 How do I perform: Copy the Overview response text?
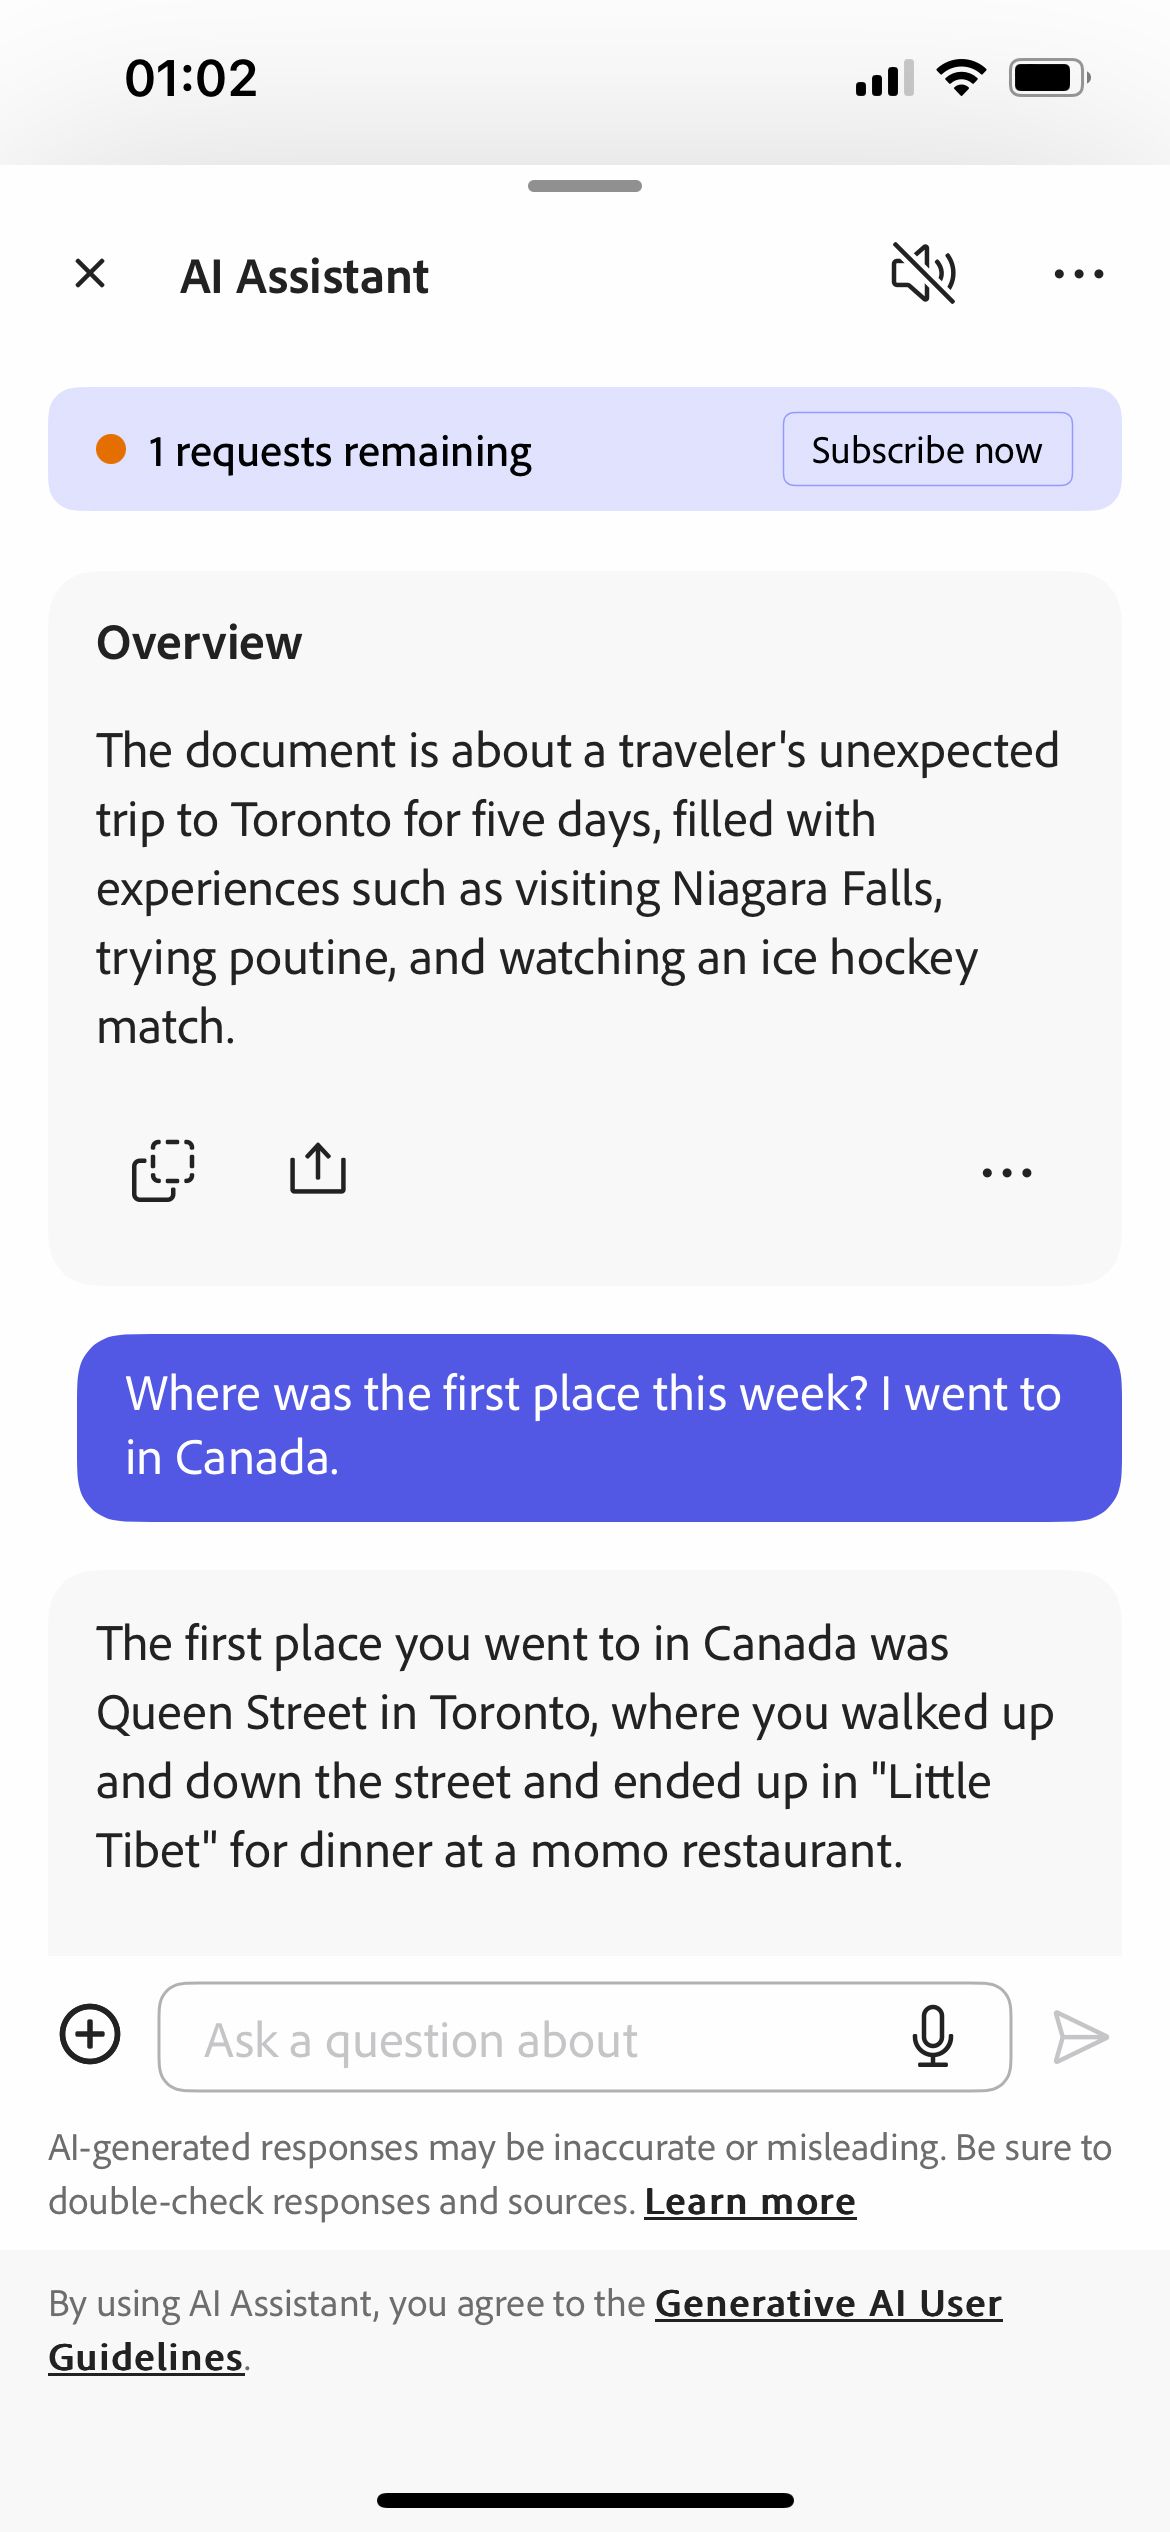163,1169
